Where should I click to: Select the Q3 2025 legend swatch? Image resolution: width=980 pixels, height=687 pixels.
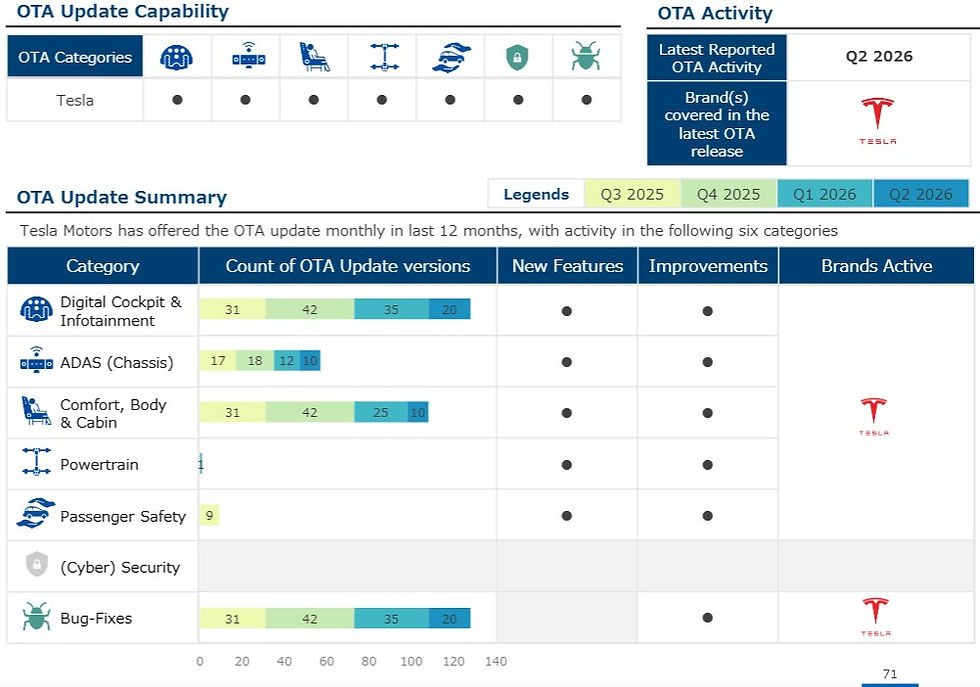[x=632, y=194]
